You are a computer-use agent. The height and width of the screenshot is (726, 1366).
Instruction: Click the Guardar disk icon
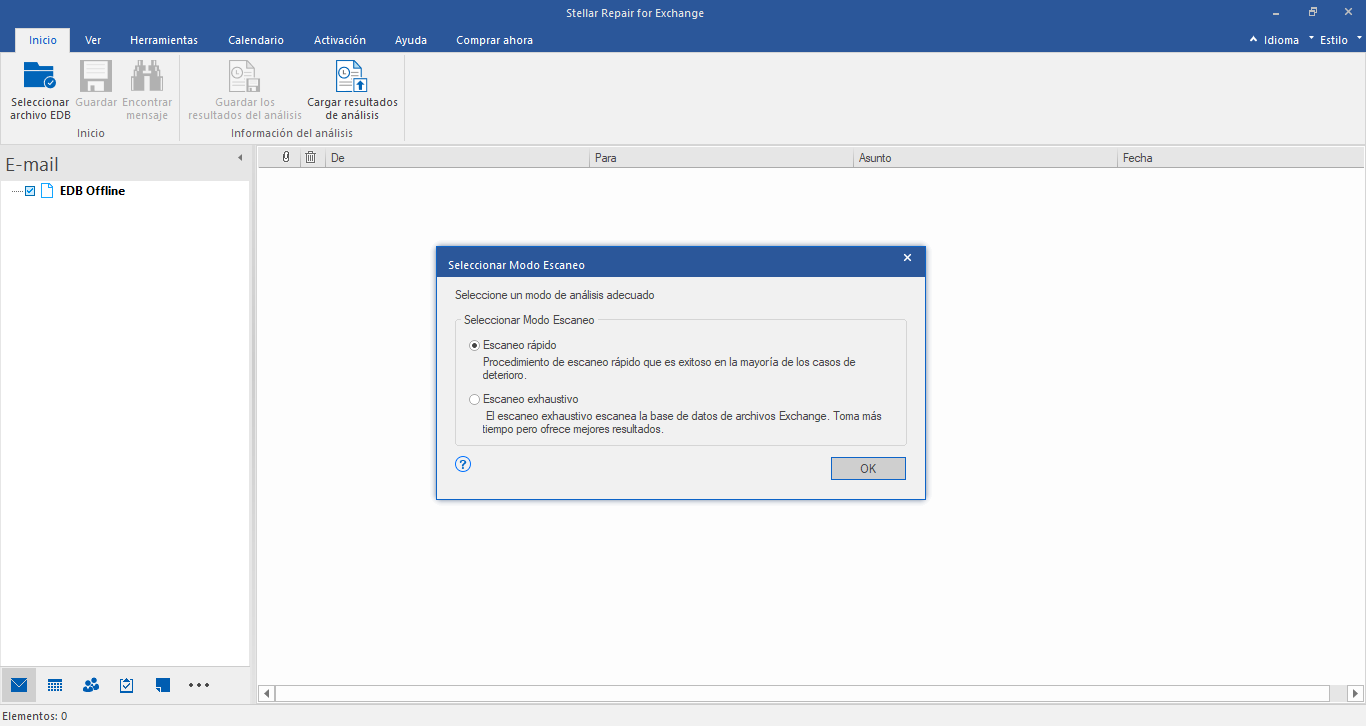pos(96,76)
